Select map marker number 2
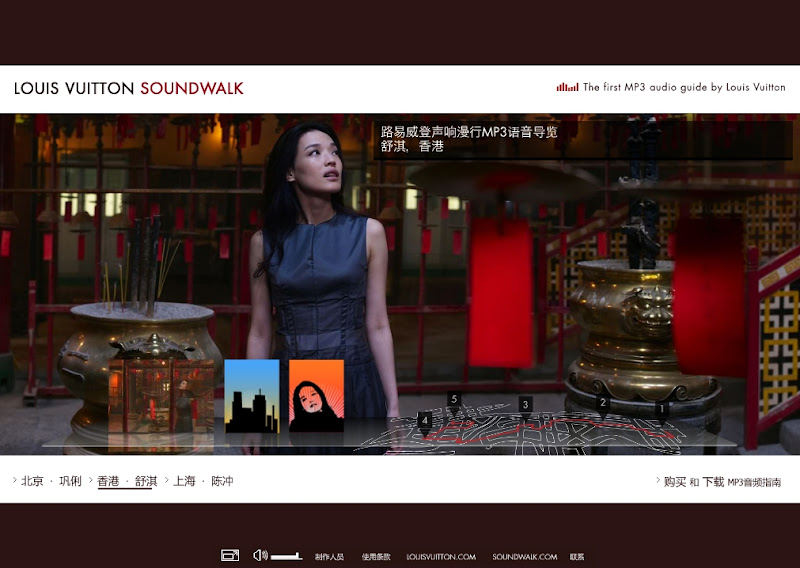800x568 pixels. pyautogui.click(x=603, y=403)
